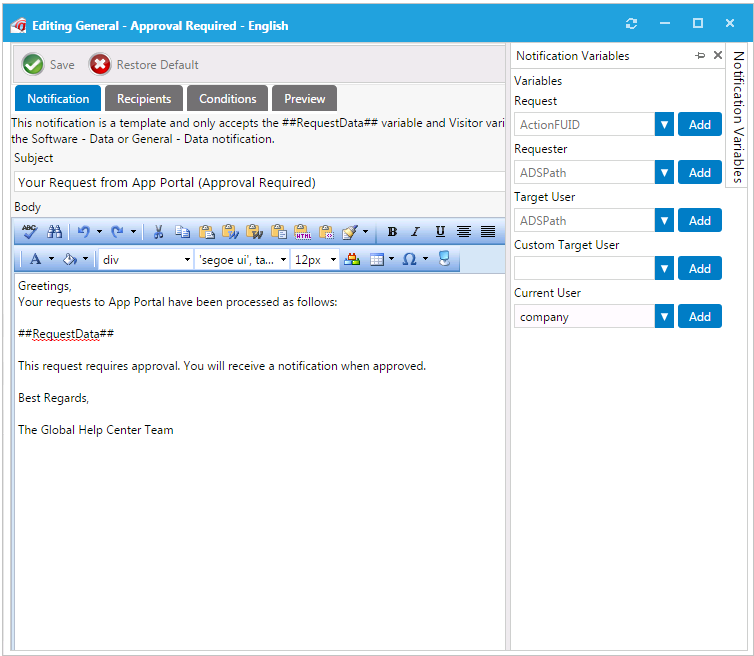The height and width of the screenshot is (656, 754).
Task: Expand the Request variable dropdown showing ActionFUID
Action: click(x=664, y=125)
